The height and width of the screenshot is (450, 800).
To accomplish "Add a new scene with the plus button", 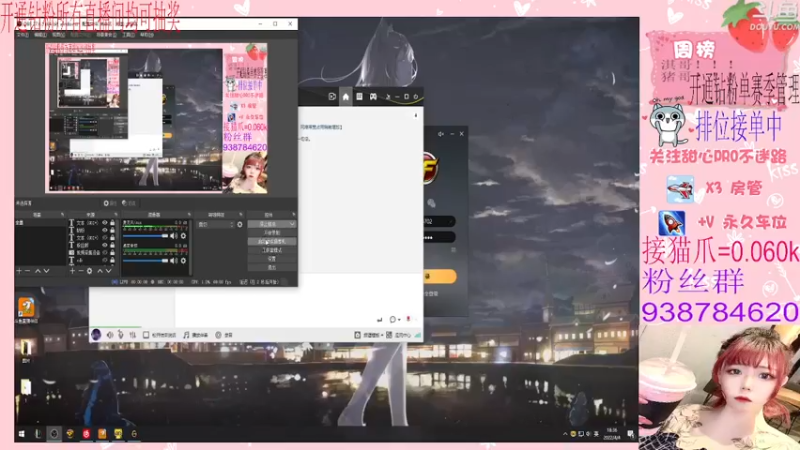I will point(19,271).
